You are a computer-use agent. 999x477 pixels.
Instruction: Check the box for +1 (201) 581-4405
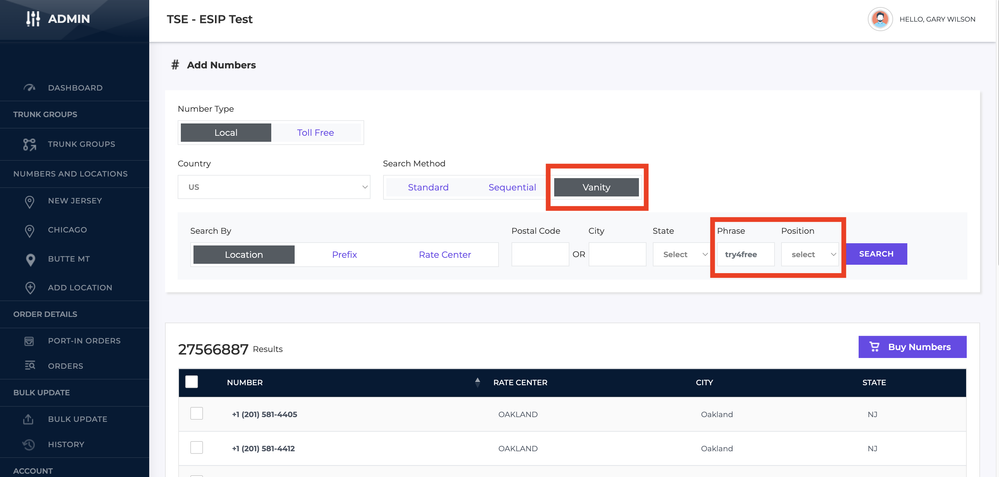click(x=196, y=413)
